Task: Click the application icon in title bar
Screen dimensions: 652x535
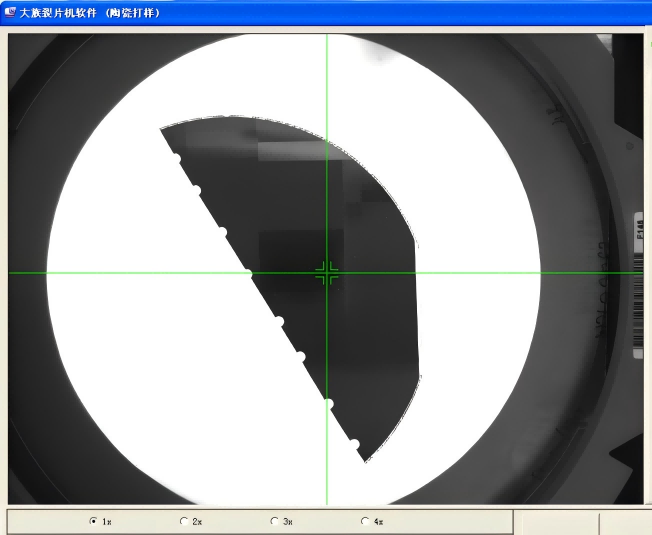Action: pos(9,13)
